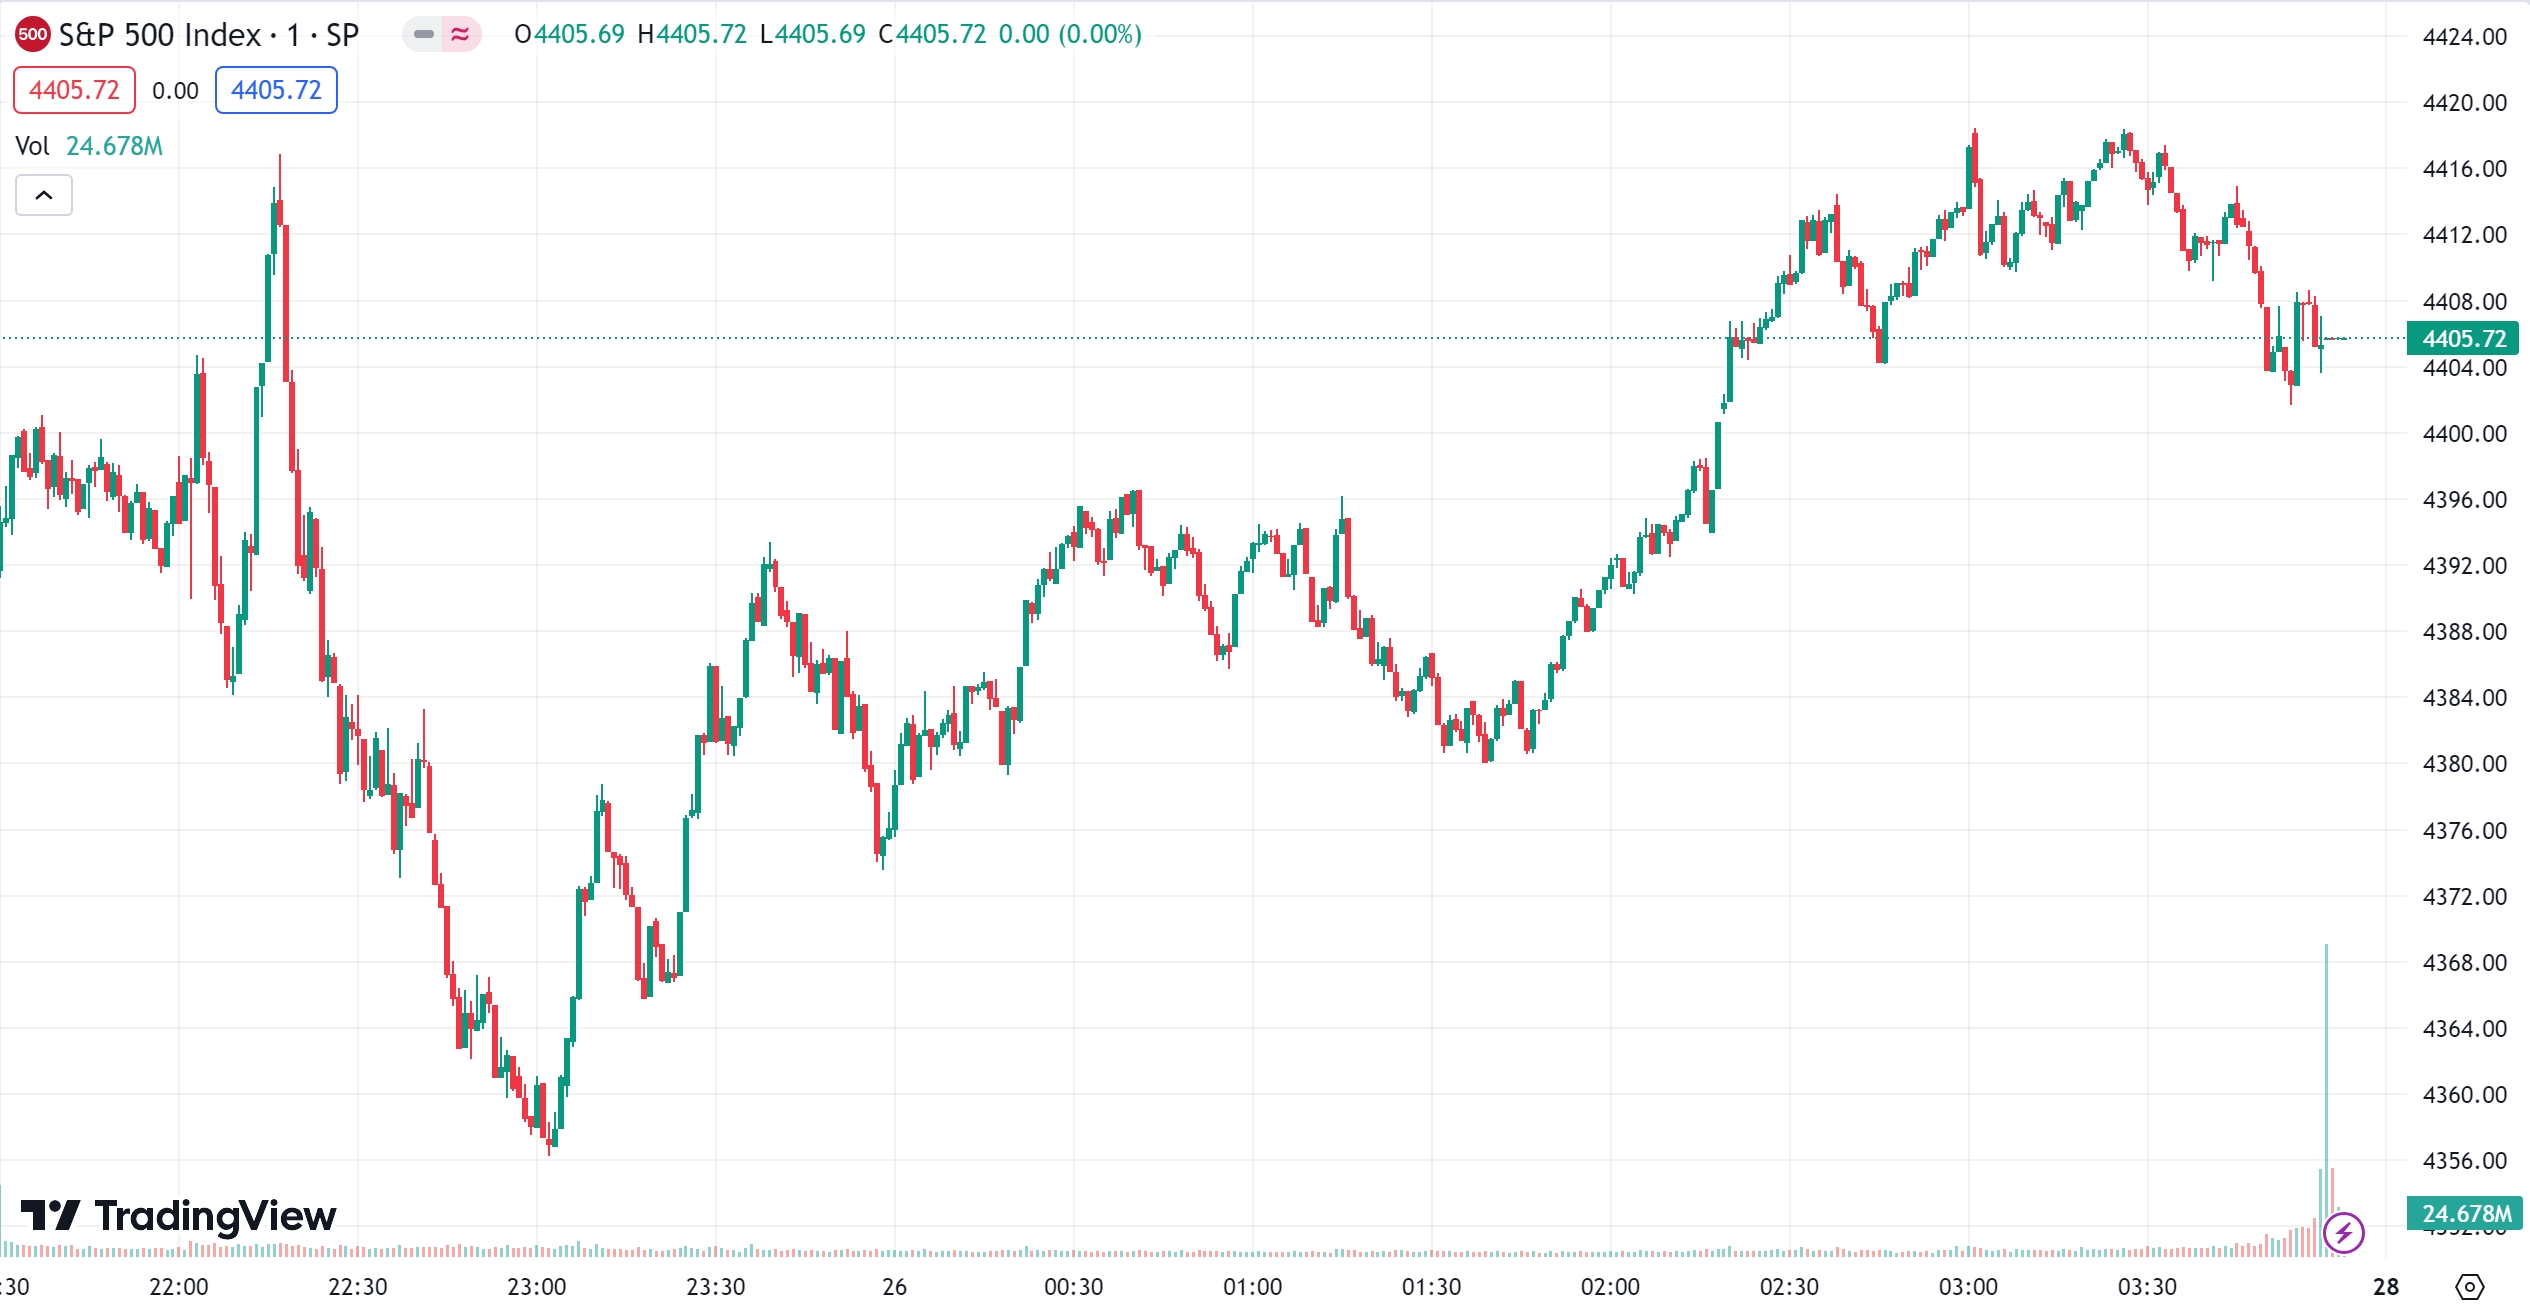This screenshot has width=2530, height=1310.
Task: Click the 23:00 label on time axis
Action: 537,1287
